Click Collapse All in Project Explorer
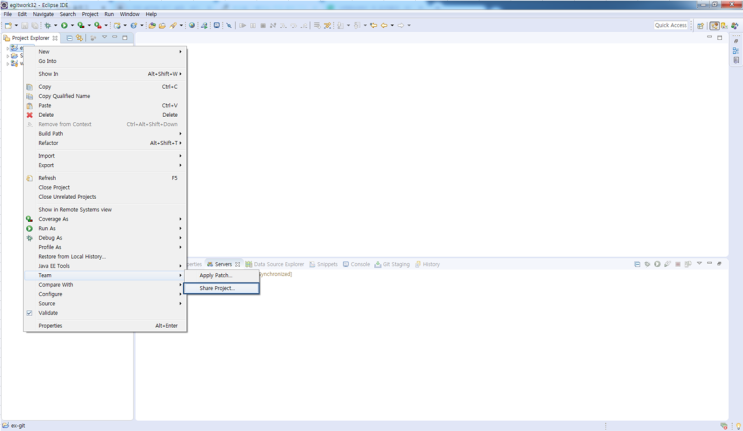Image resolution: width=743 pixels, height=431 pixels. (69, 38)
